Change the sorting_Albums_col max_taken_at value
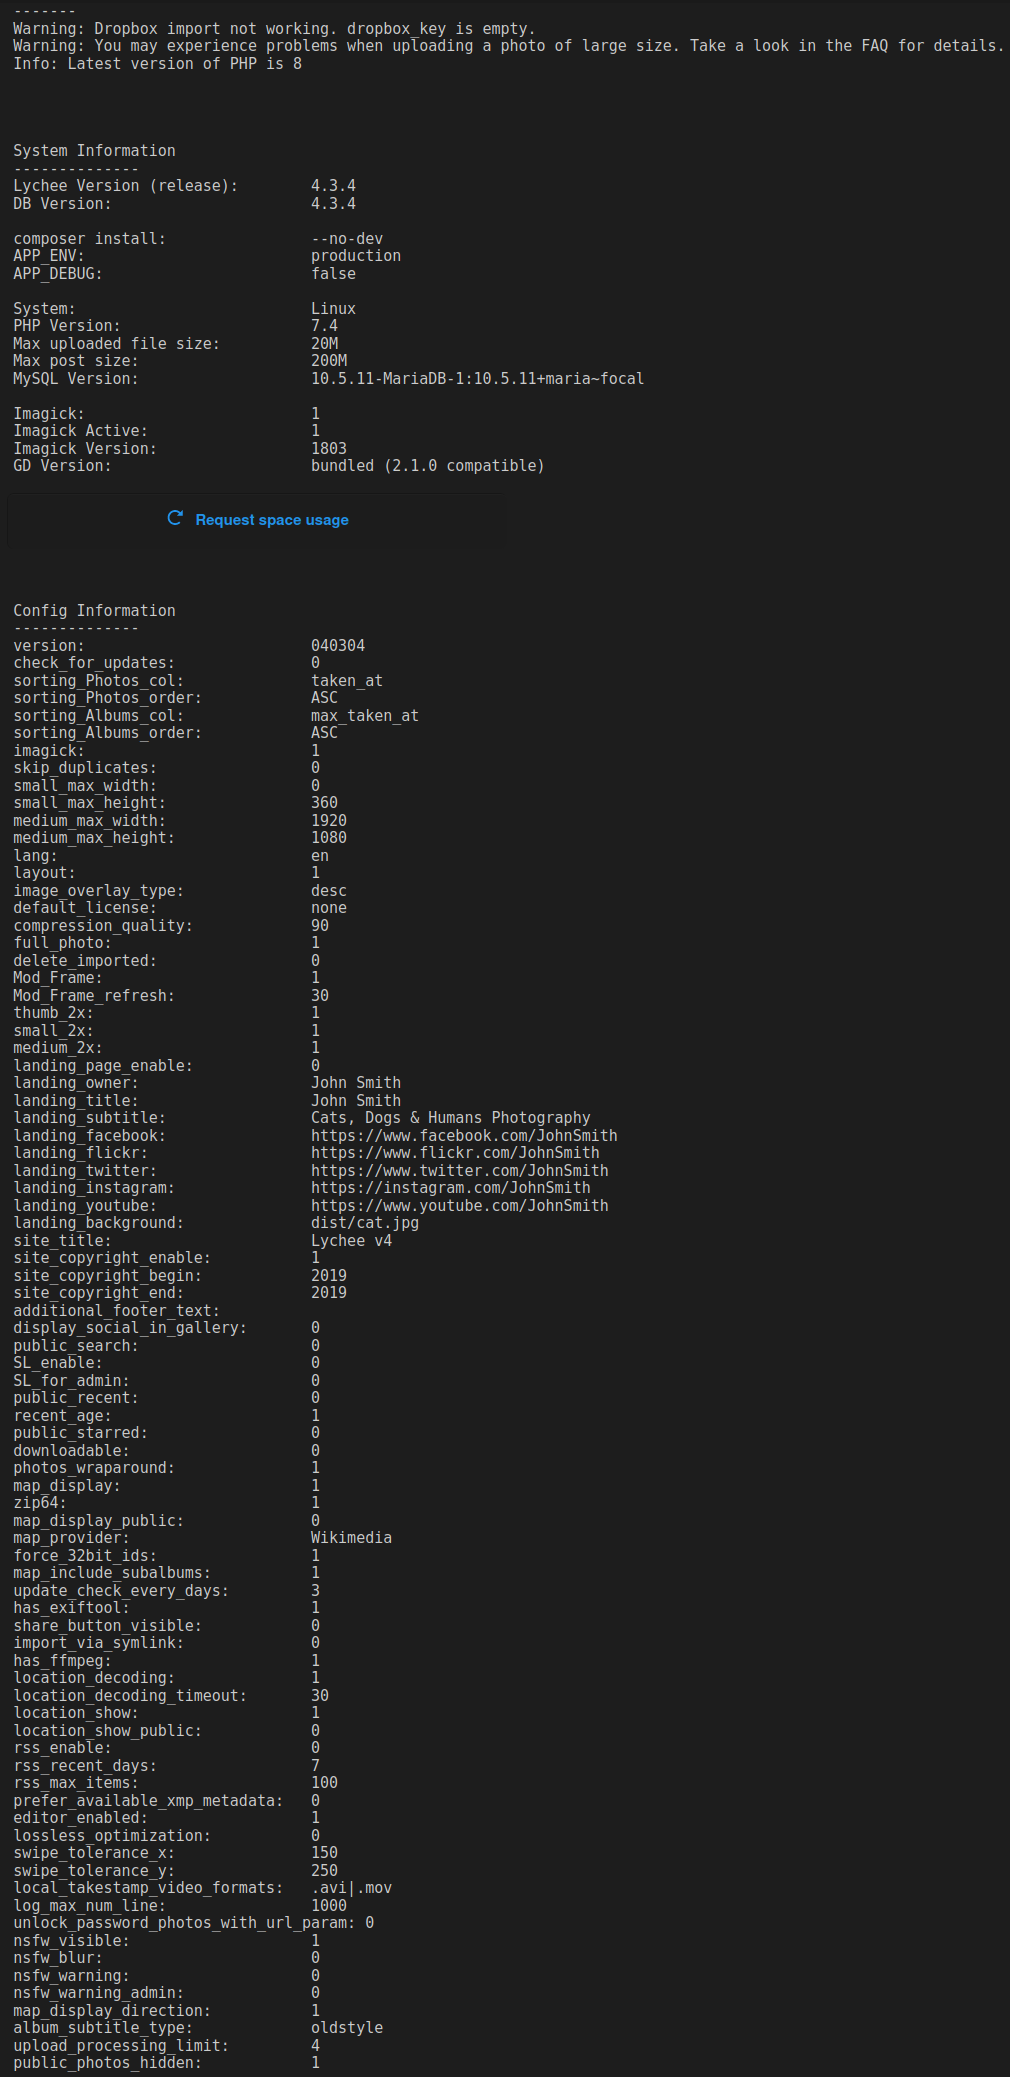 coord(365,715)
